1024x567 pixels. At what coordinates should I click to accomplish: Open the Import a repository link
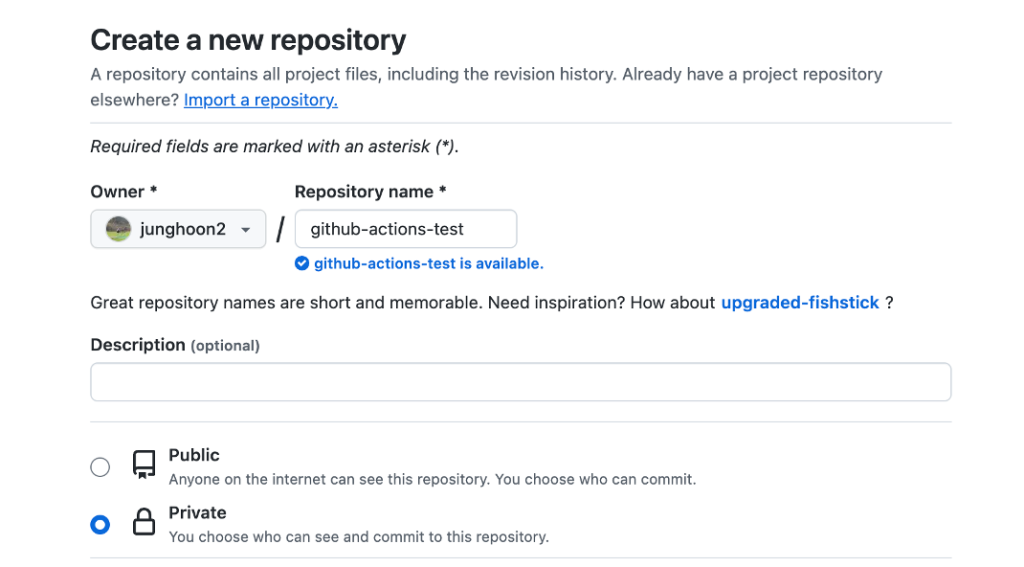point(260,100)
